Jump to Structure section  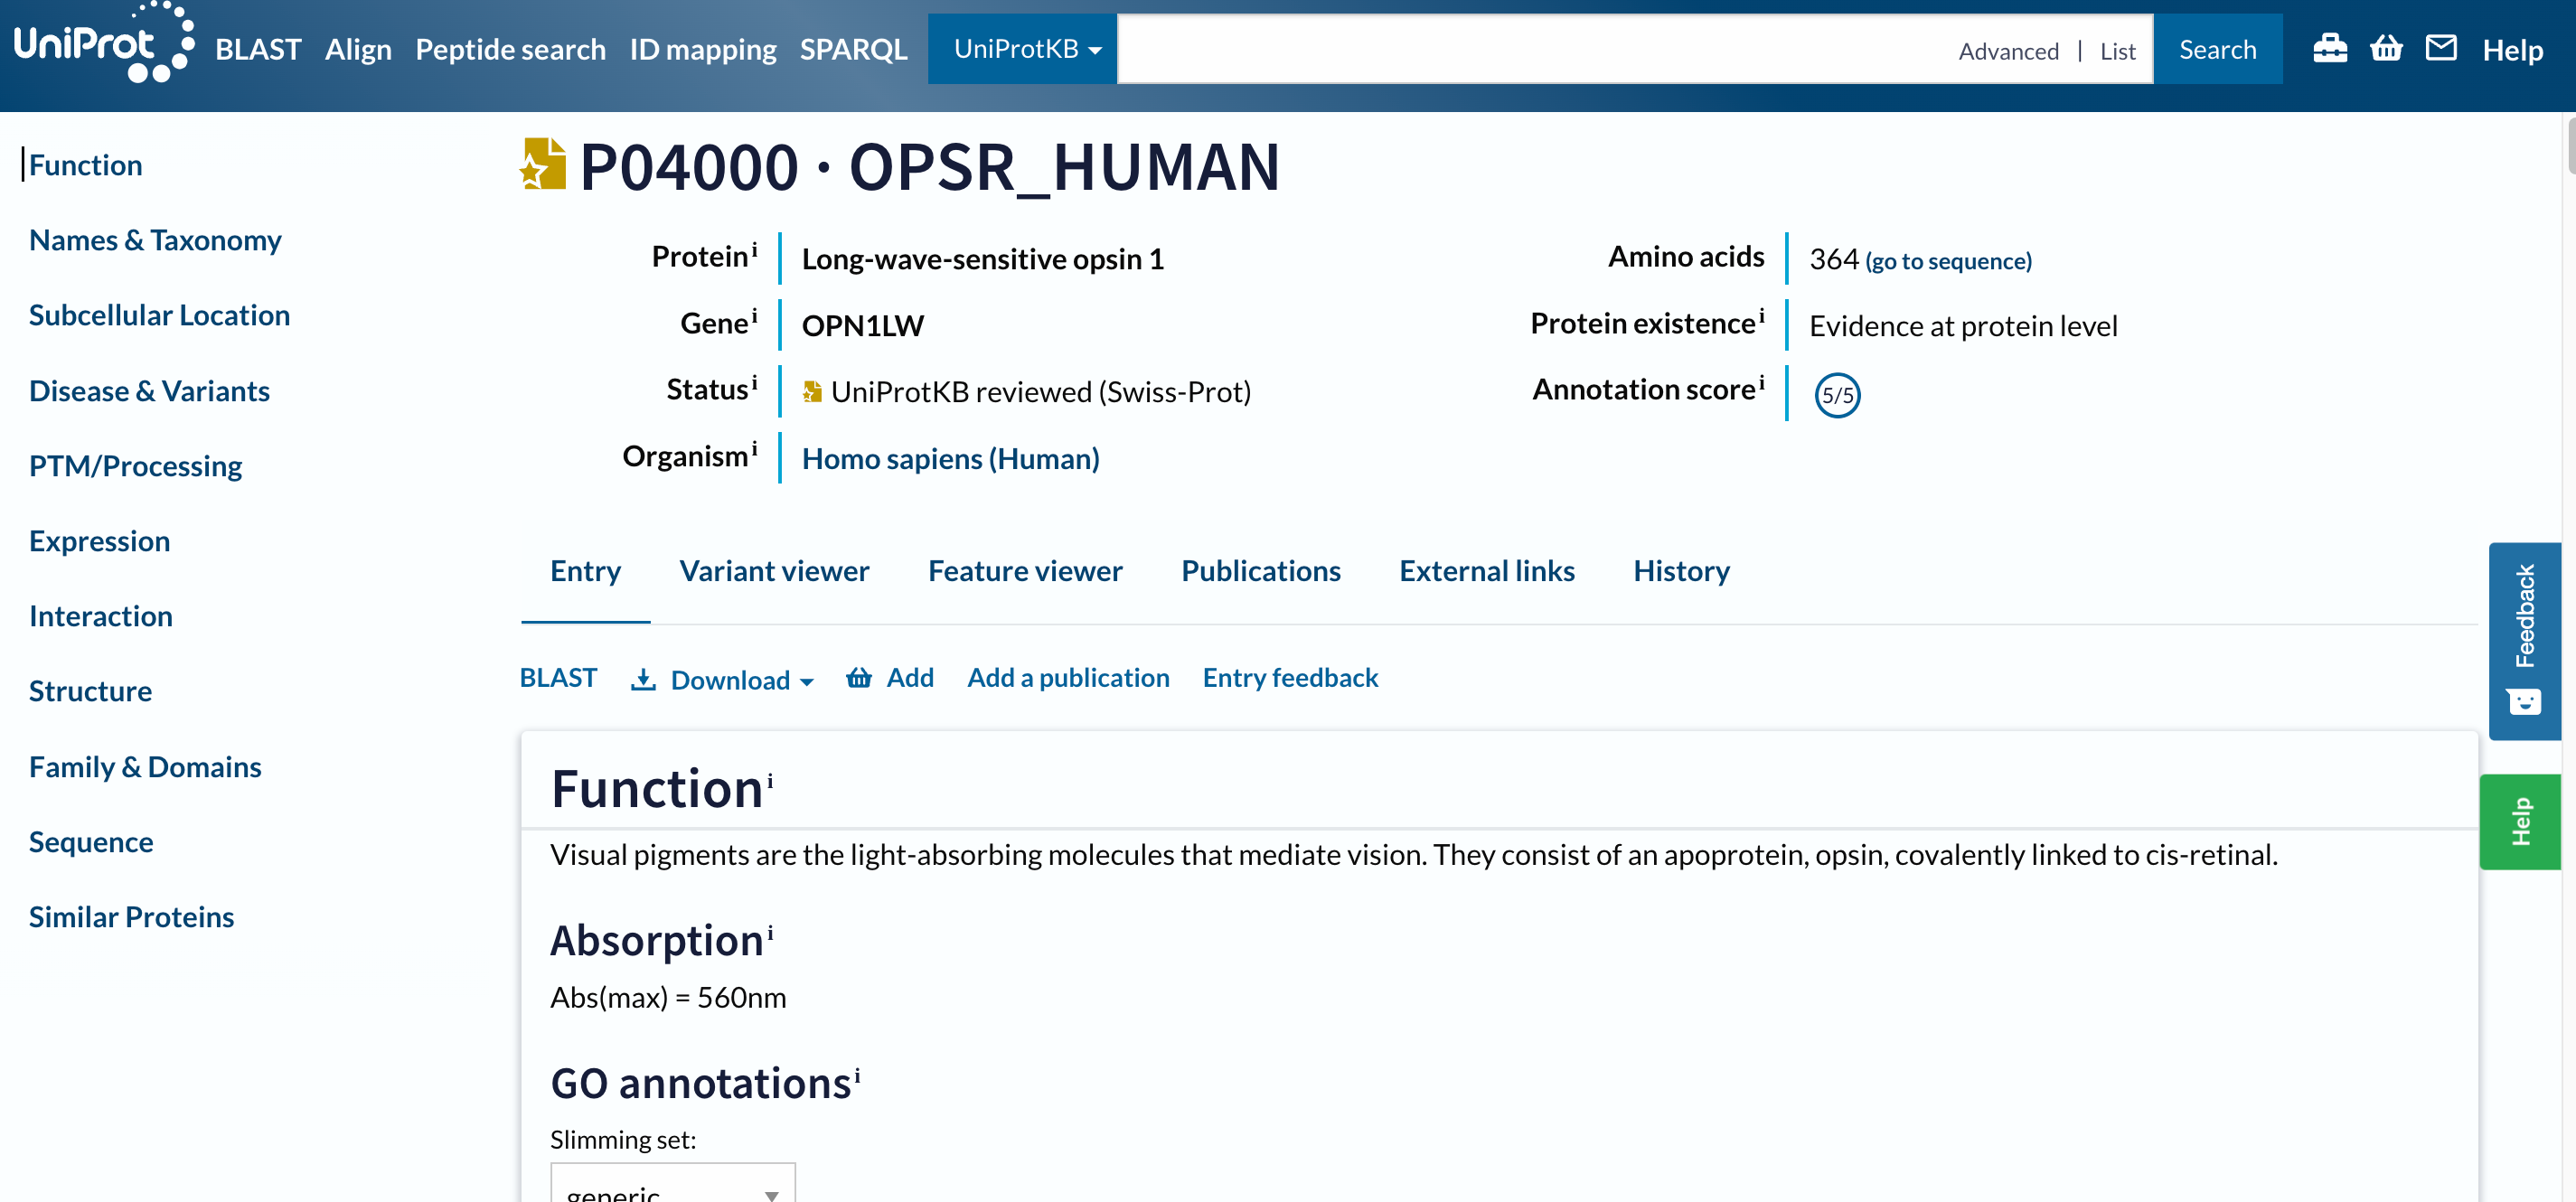(x=91, y=691)
